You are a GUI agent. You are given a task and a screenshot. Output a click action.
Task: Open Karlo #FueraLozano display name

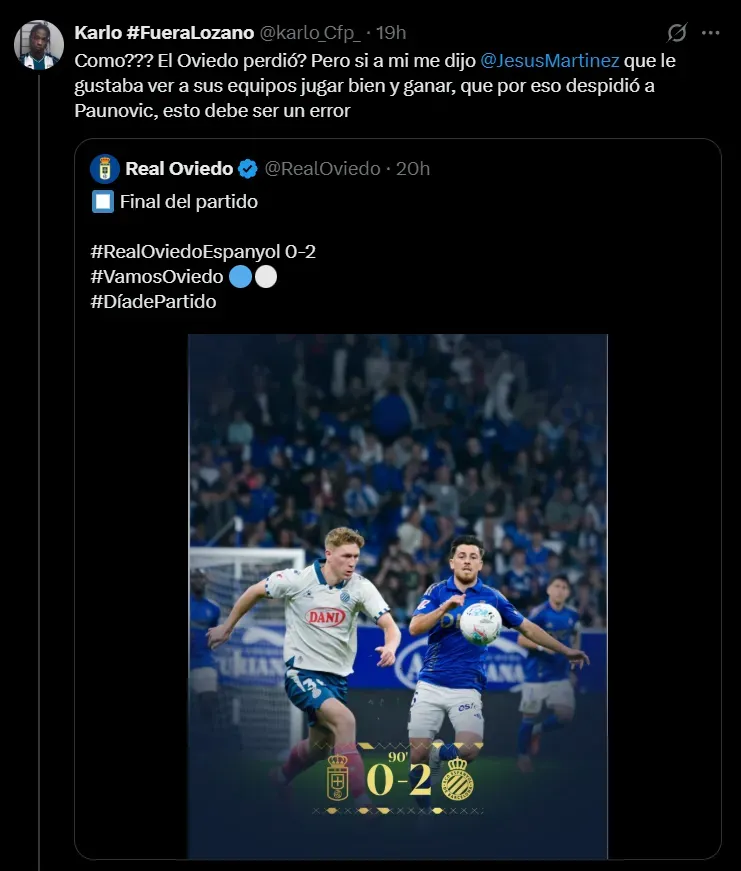164,33
